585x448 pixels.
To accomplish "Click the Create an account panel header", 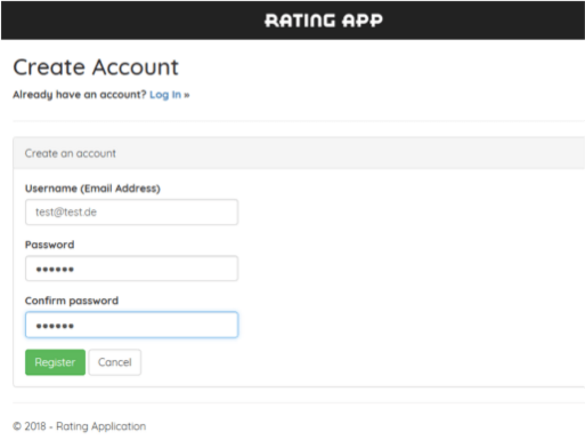I will (x=298, y=153).
